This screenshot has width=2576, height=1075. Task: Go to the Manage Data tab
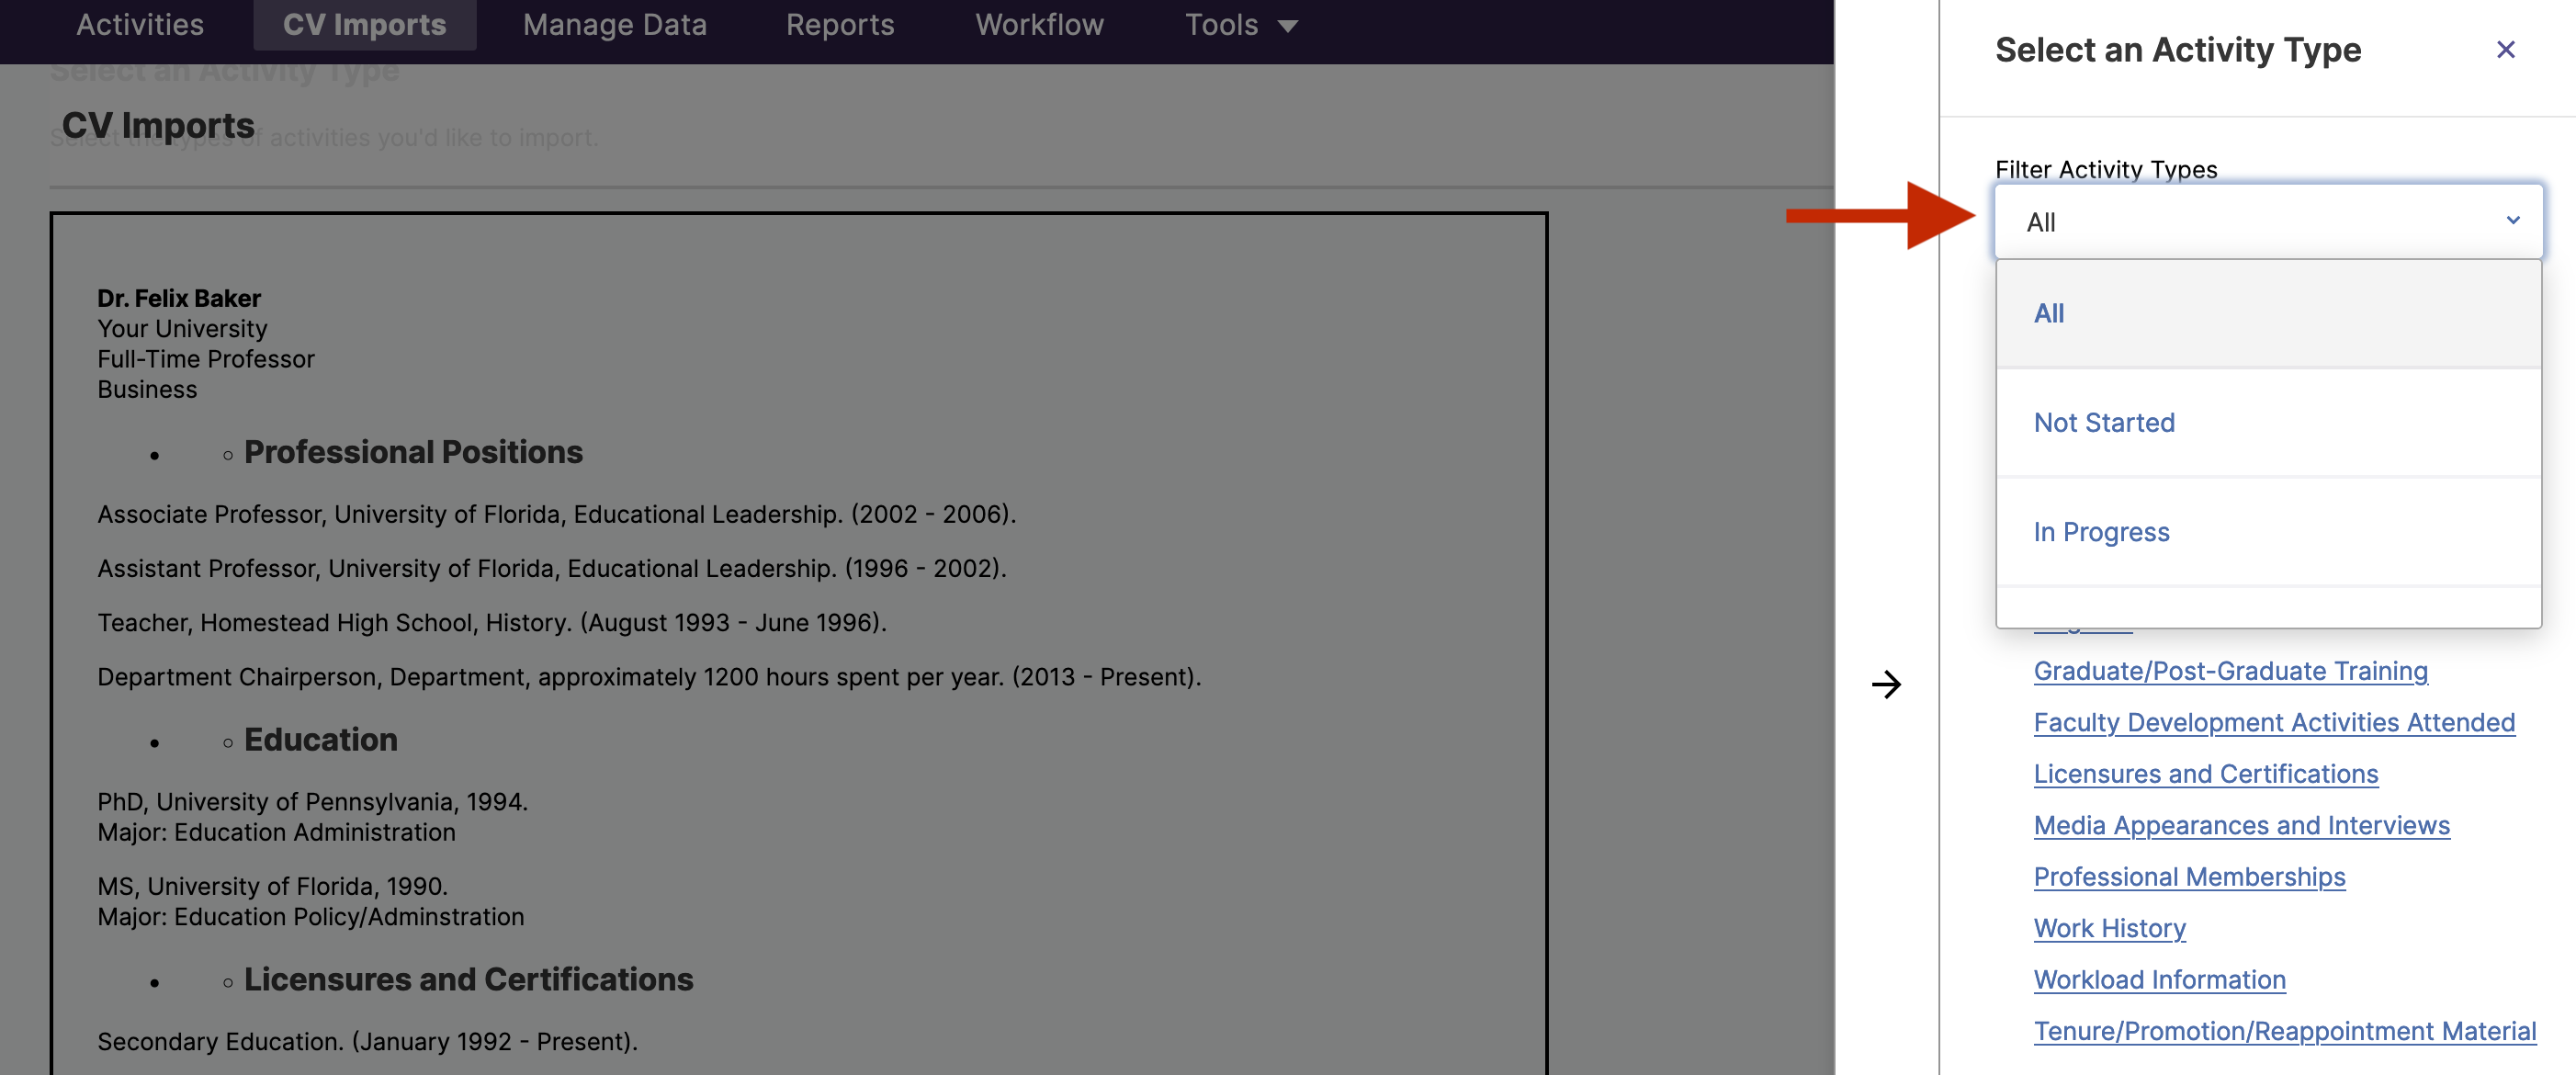(615, 24)
